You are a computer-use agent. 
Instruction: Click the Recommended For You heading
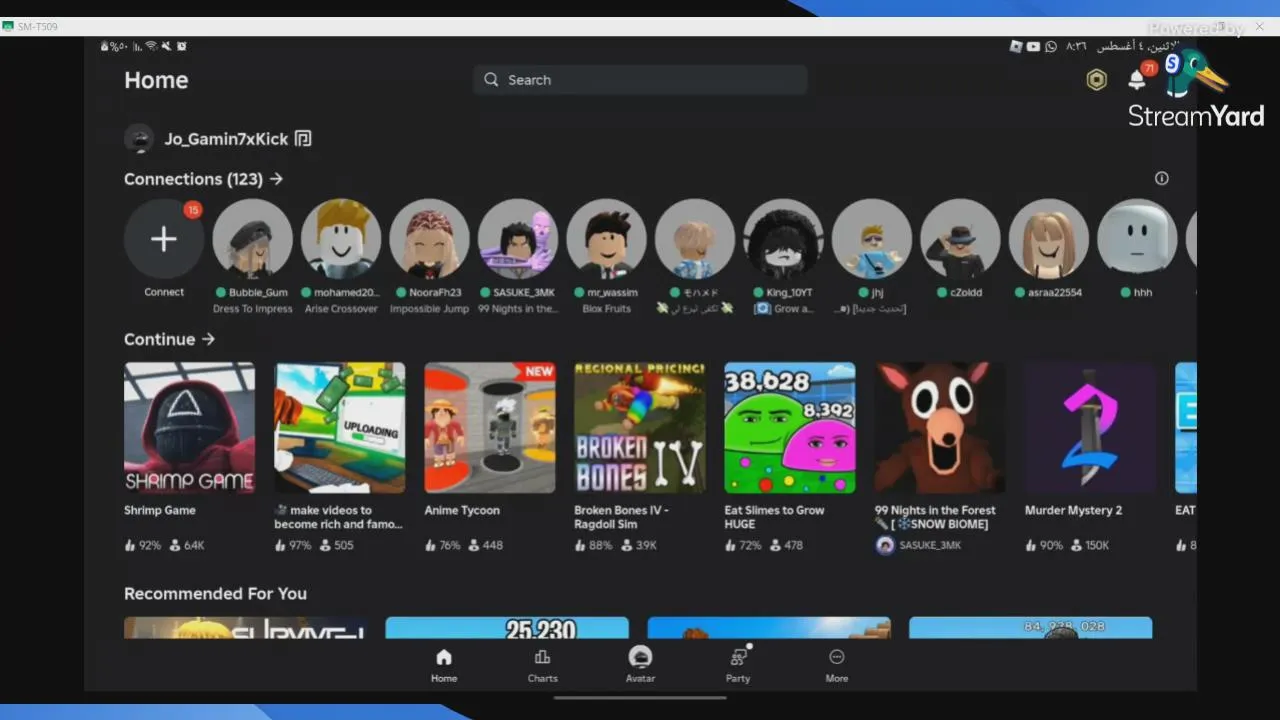[x=215, y=593]
